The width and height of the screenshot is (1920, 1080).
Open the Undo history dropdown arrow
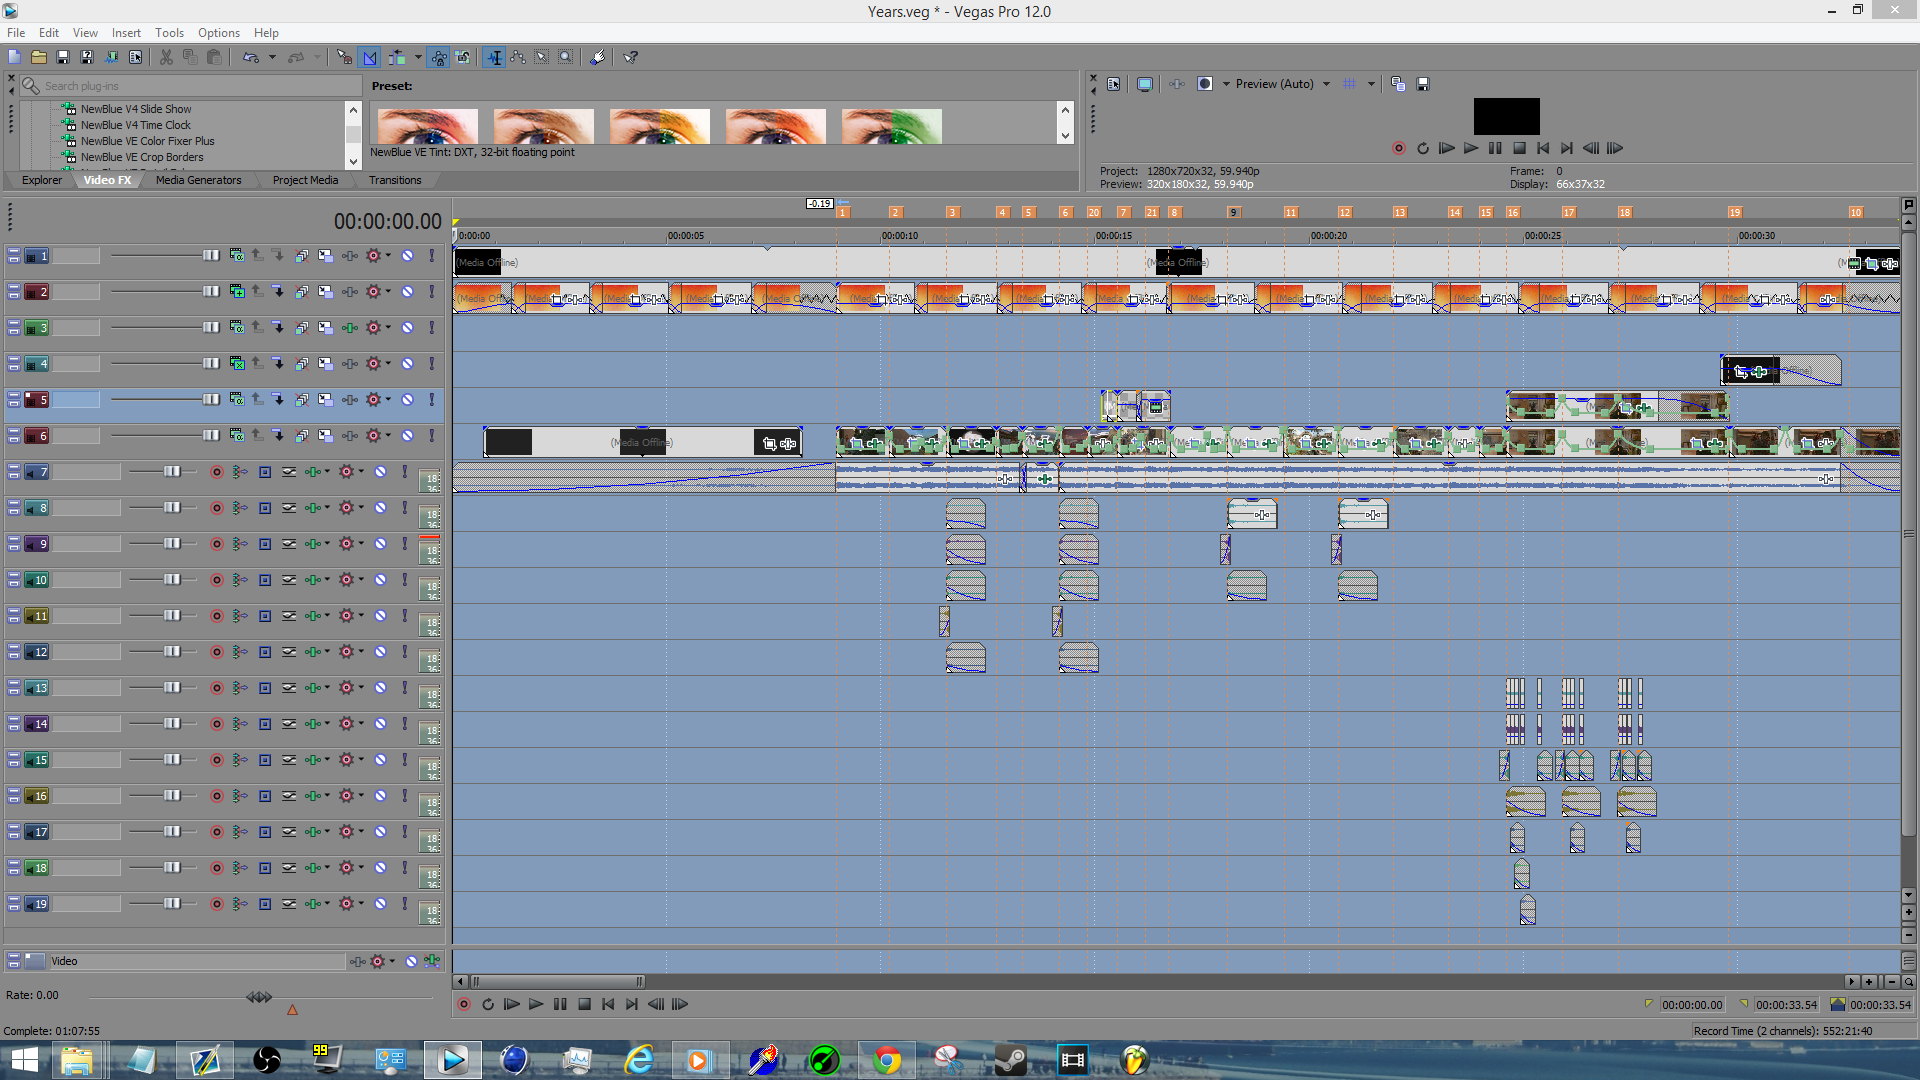[x=272, y=57]
